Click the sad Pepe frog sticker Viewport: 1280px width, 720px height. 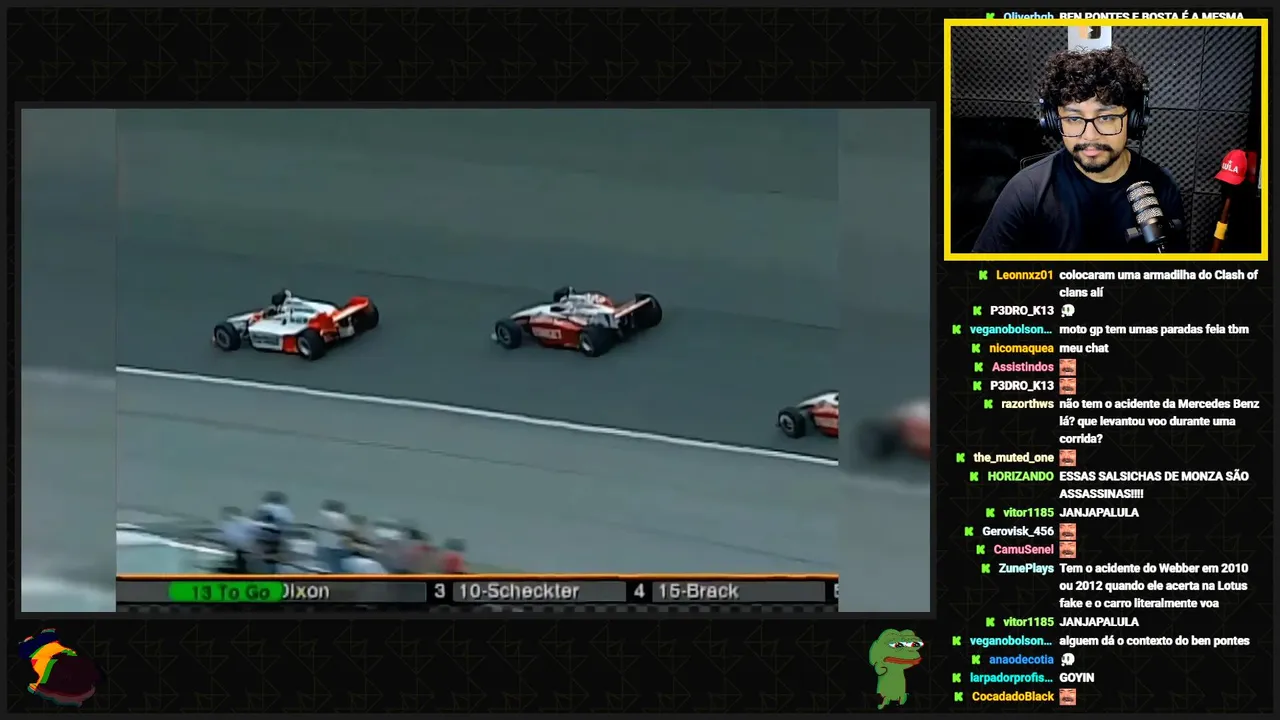point(895,667)
